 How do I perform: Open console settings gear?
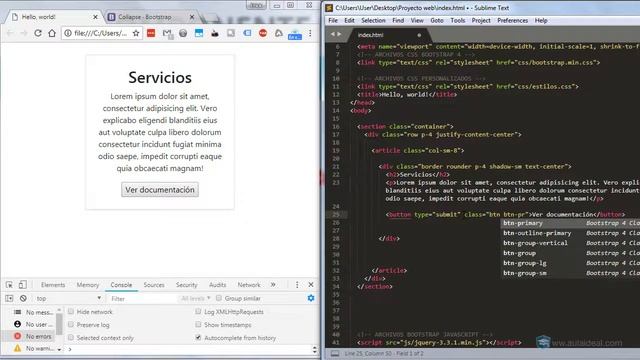(x=311, y=298)
